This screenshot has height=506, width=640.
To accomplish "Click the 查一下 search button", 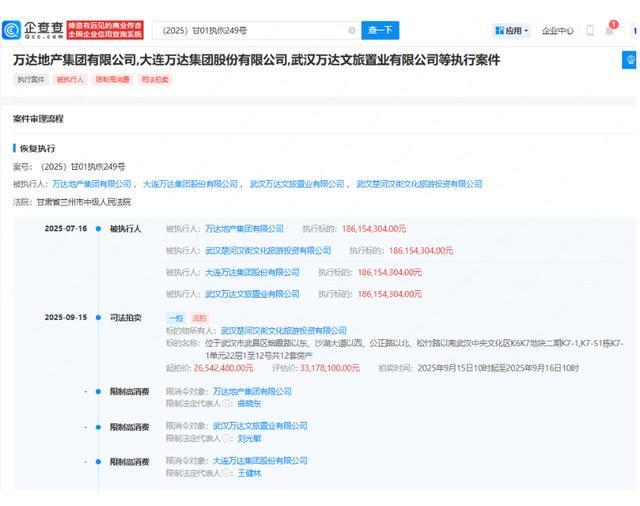I will coord(380,30).
